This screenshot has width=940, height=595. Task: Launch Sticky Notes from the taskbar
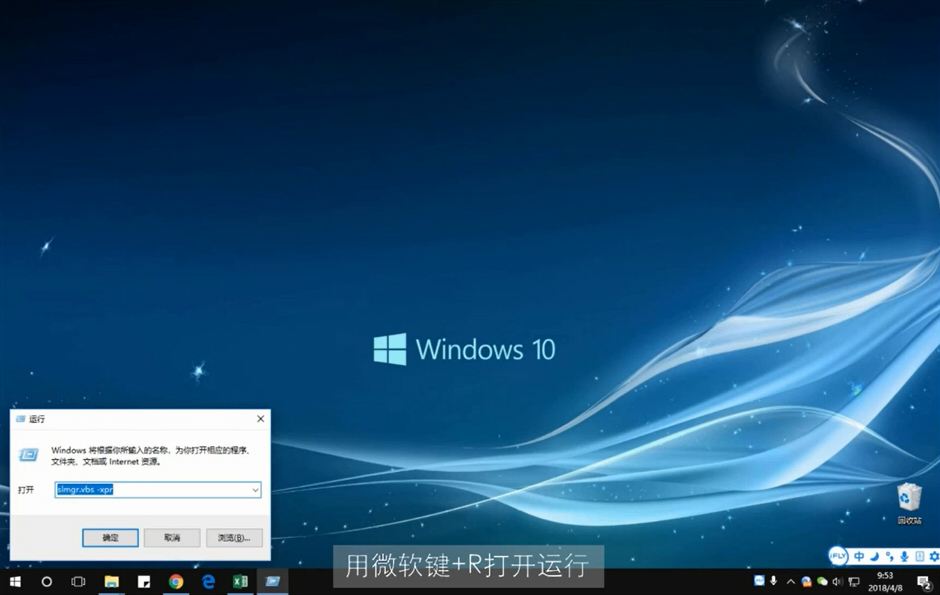click(144, 582)
